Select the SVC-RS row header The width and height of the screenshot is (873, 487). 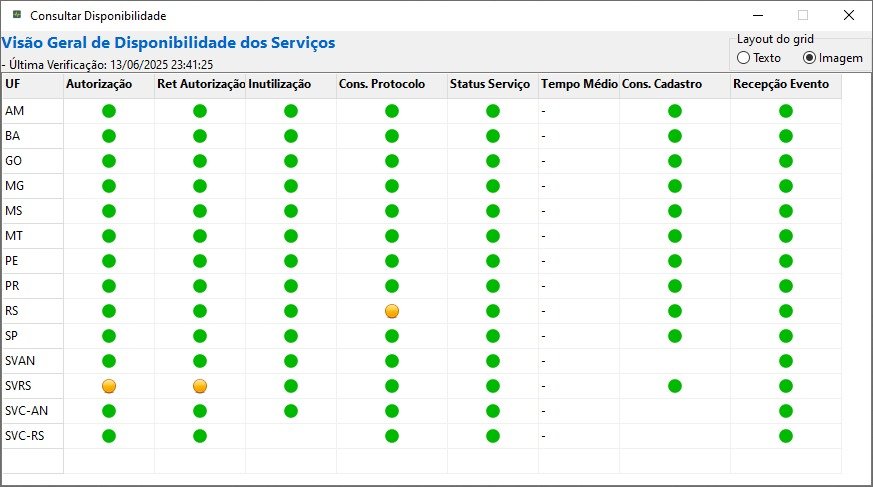pos(33,436)
